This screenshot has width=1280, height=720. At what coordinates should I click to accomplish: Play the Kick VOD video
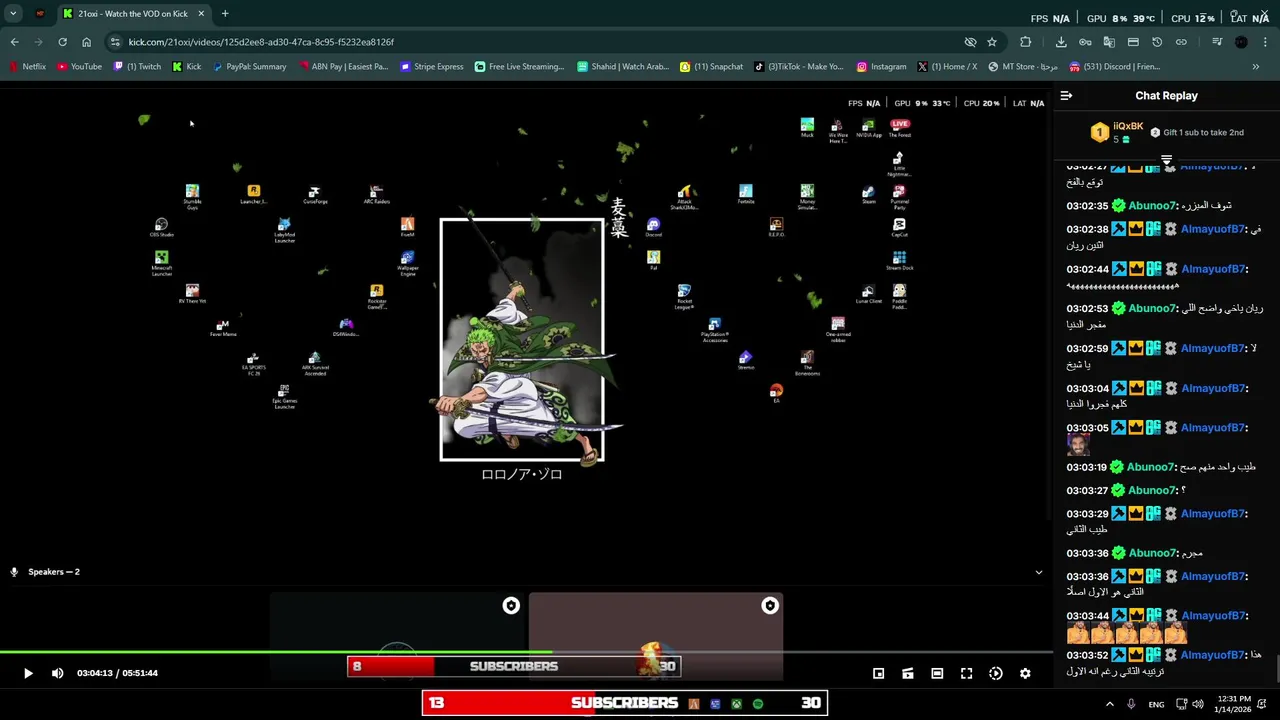28,673
